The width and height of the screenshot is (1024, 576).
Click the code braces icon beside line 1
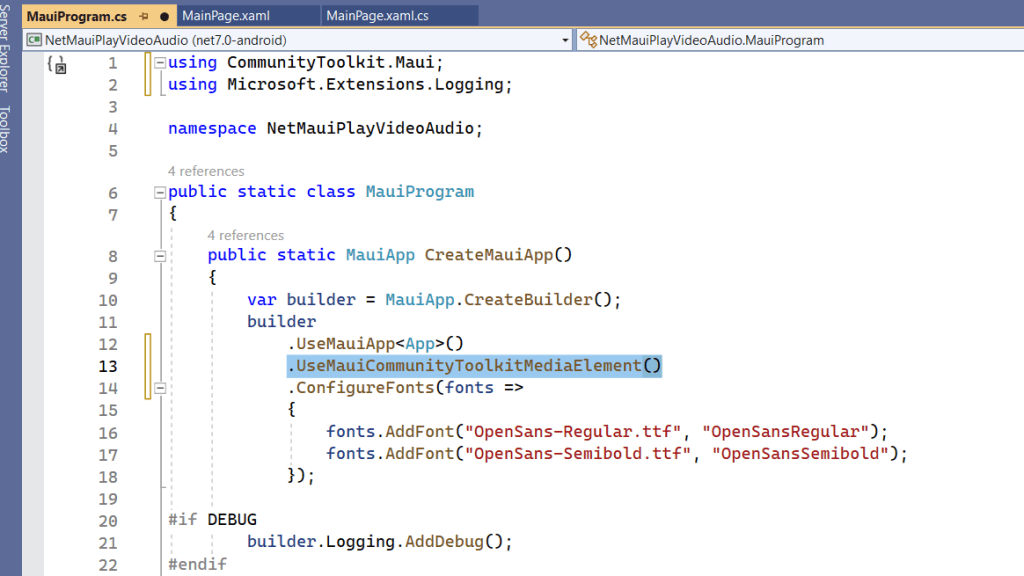56,65
